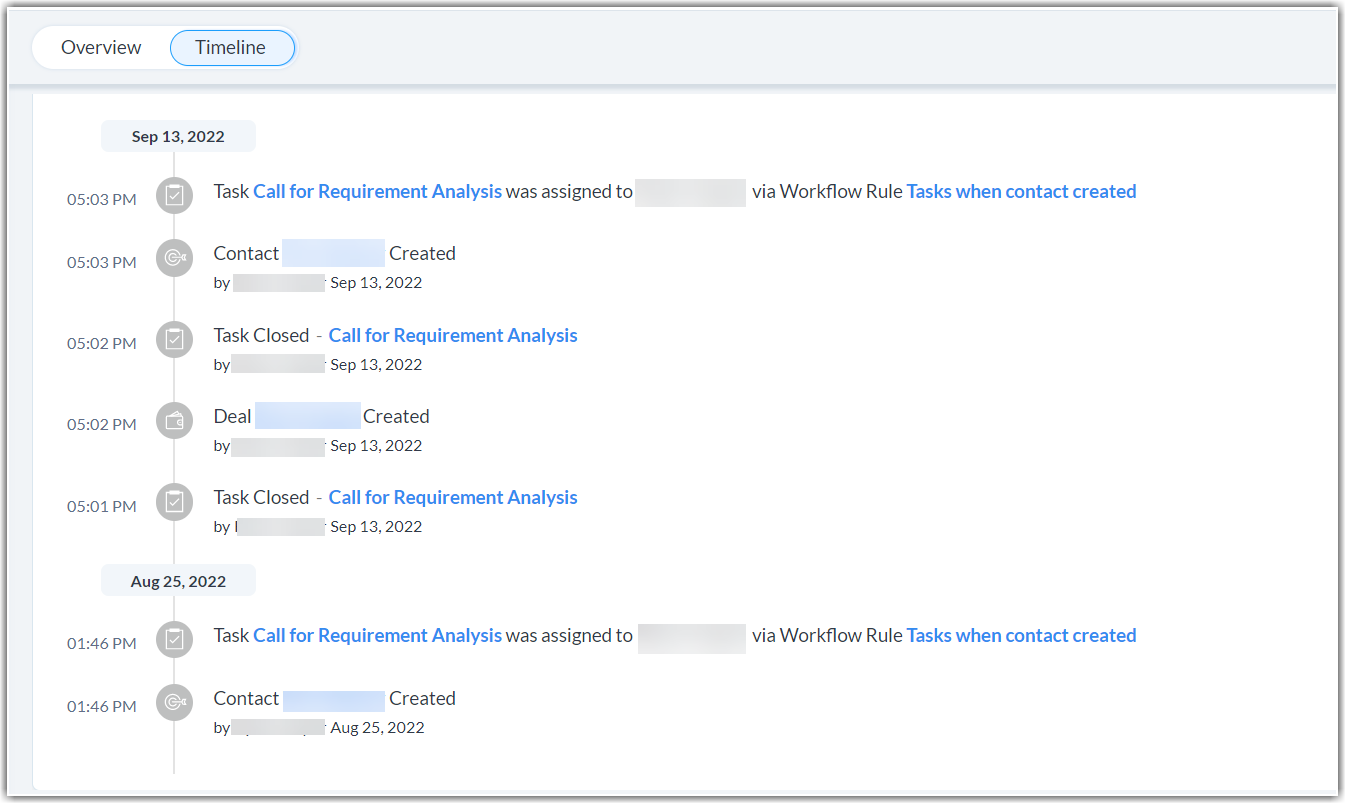1346x804 pixels.
Task: Open Tasks when contact created rule on Aug 25
Action: pyautogui.click(x=1021, y=635)
